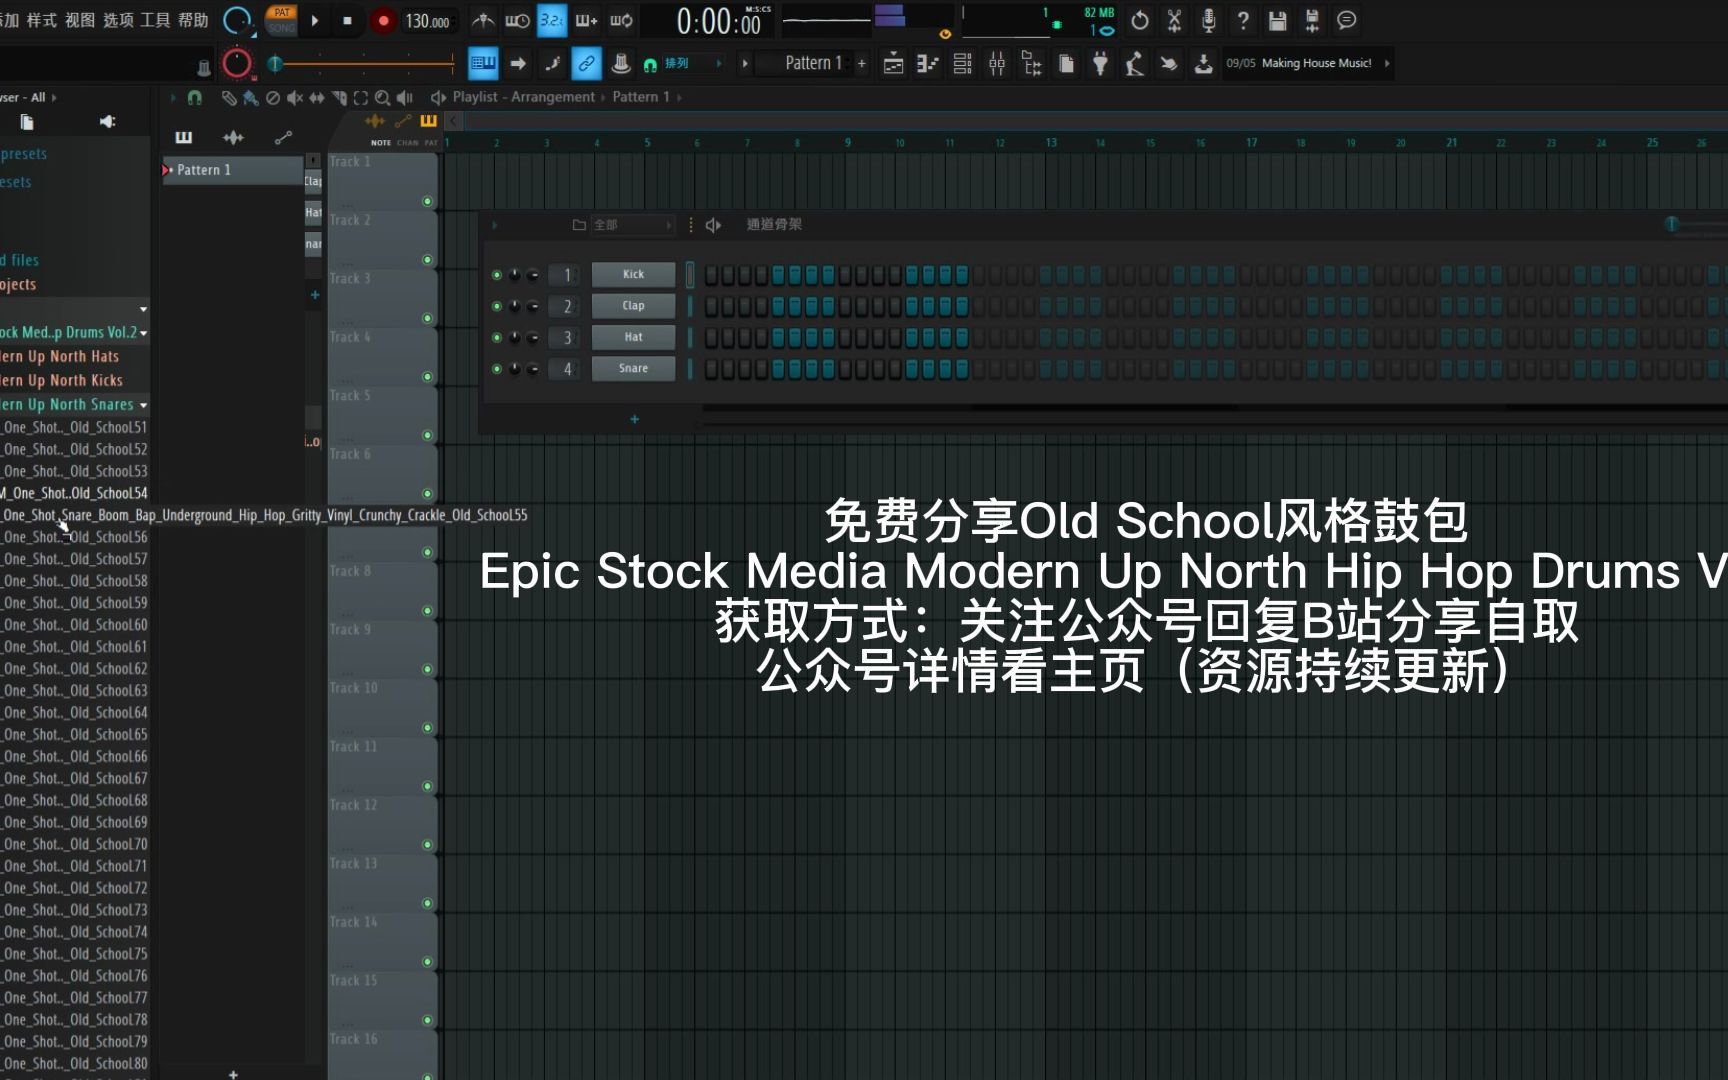Image resolution: width=1728 pixels, height=1080 pixels.
Task: Open the channel rack icon
Action: click(x=962, y=64)
